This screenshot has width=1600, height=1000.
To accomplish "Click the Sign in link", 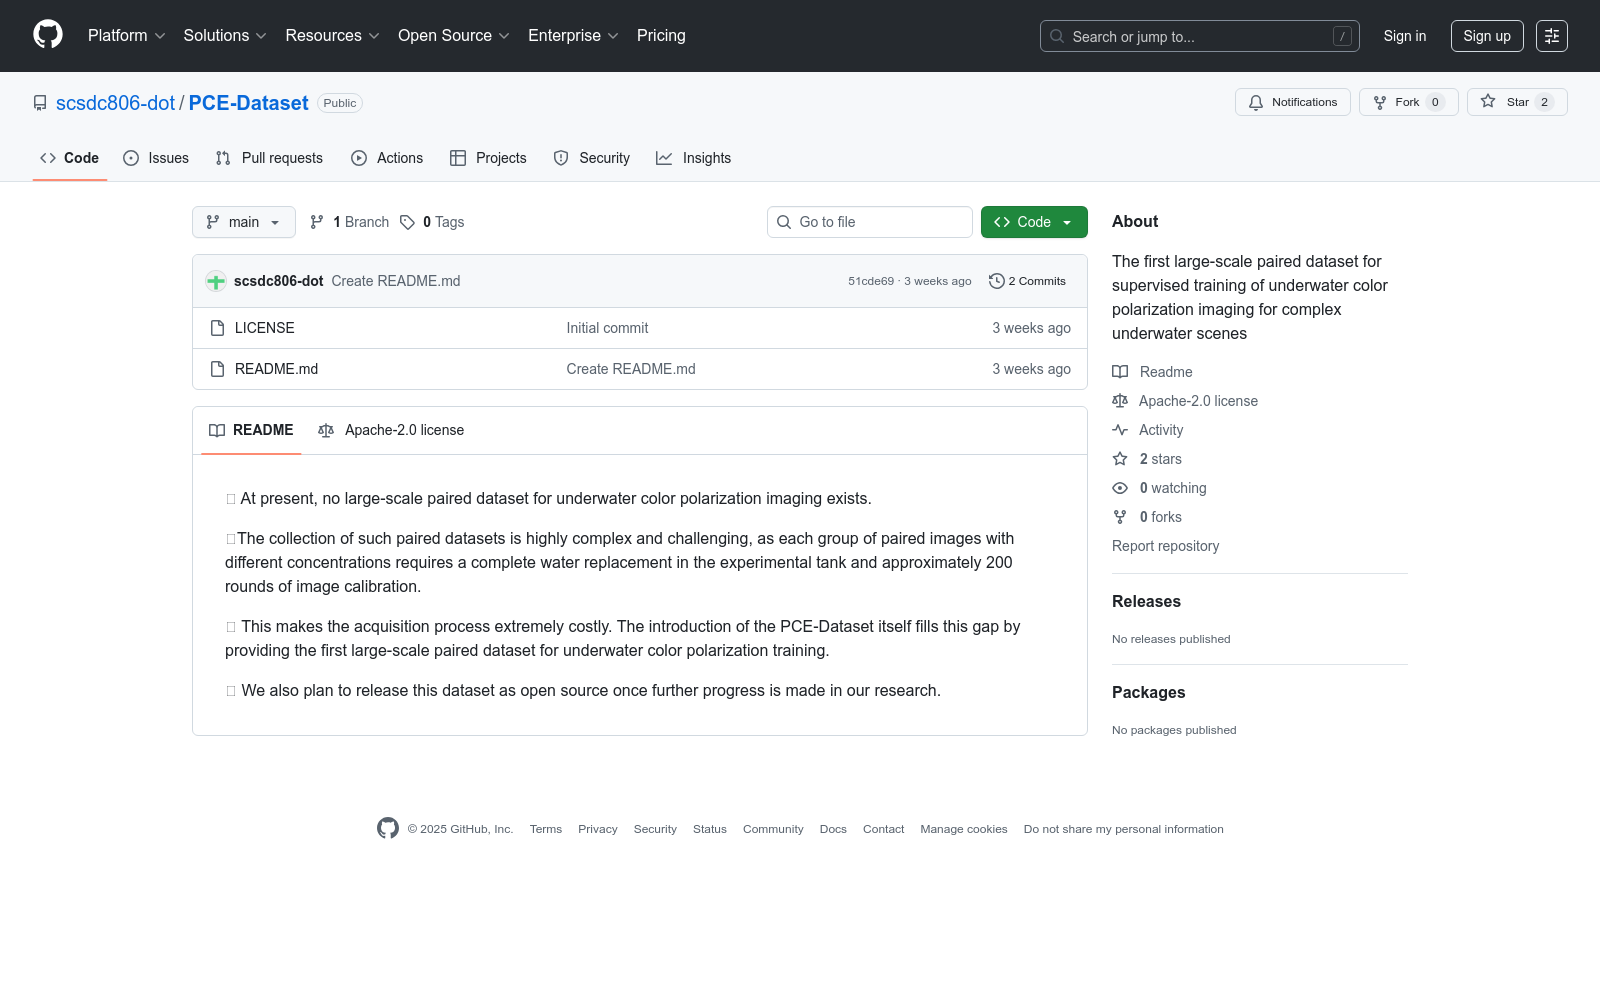I will 1405,36.
